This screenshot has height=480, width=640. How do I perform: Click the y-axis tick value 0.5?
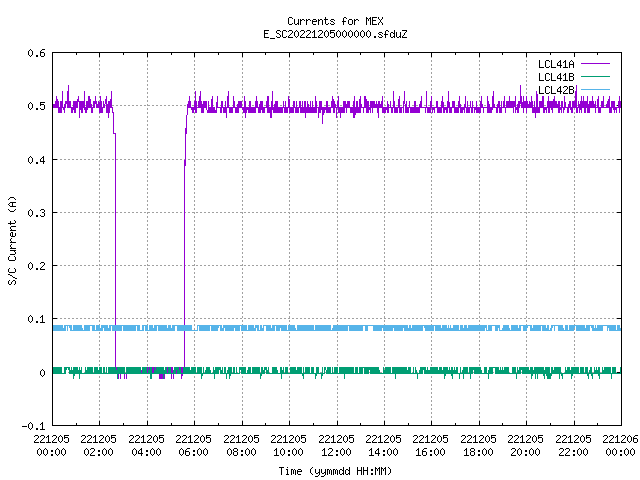click(x=36, y=106)
